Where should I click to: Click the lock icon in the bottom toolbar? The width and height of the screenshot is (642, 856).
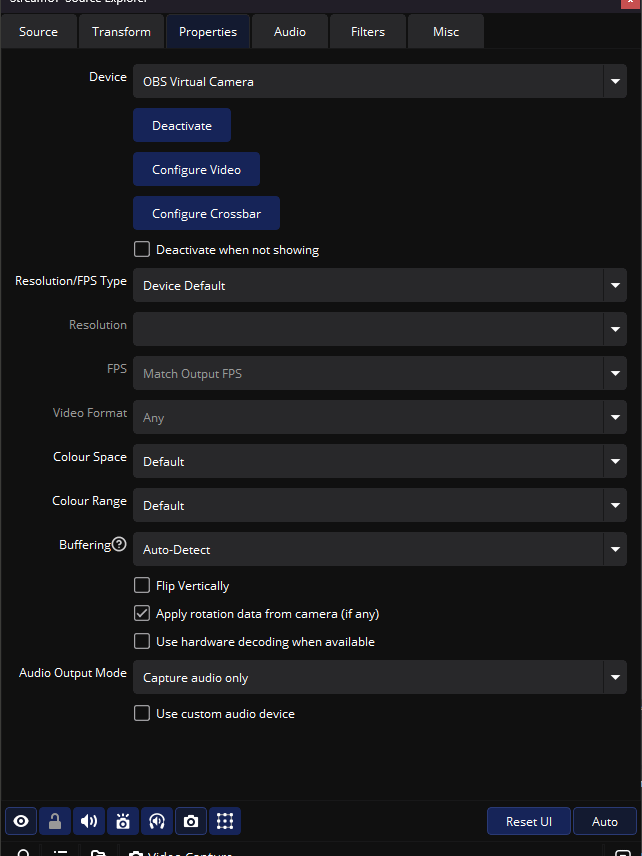[55, 822]
